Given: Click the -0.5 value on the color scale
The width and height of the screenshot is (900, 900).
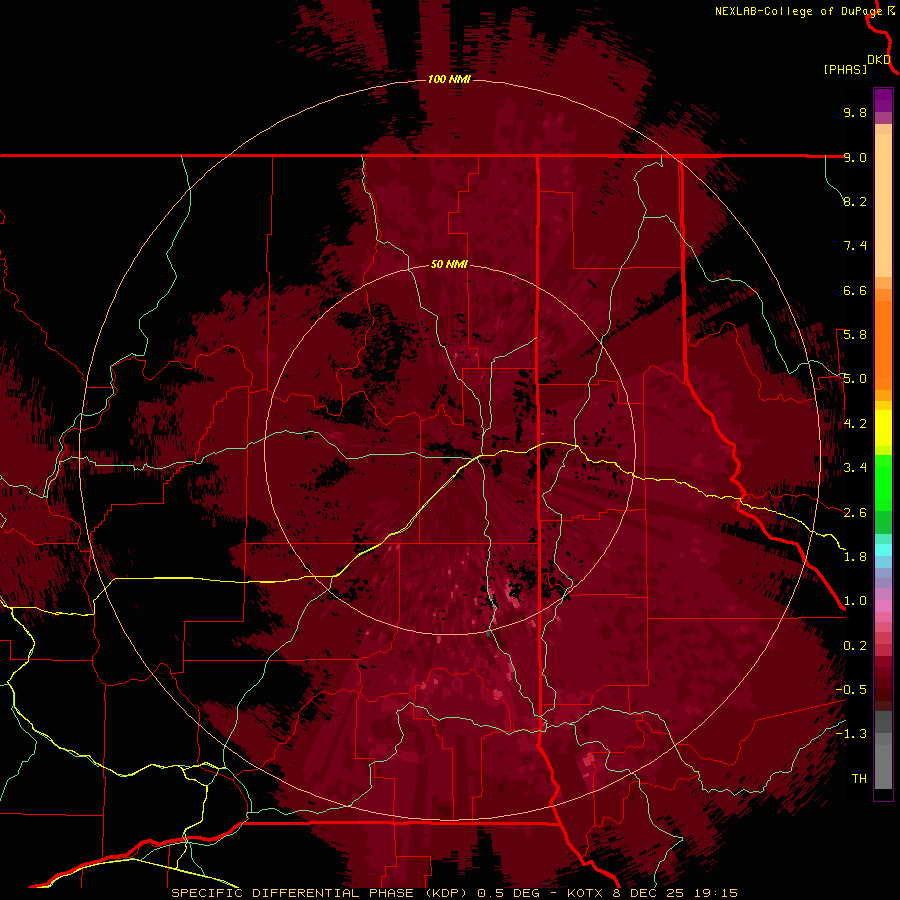Looking at the screenshot, I should pos(851,690).
